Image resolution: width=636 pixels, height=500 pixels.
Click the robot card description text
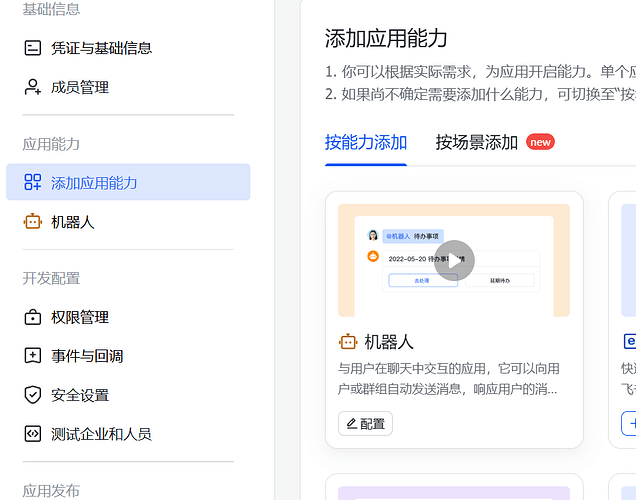tap(448, 379)
